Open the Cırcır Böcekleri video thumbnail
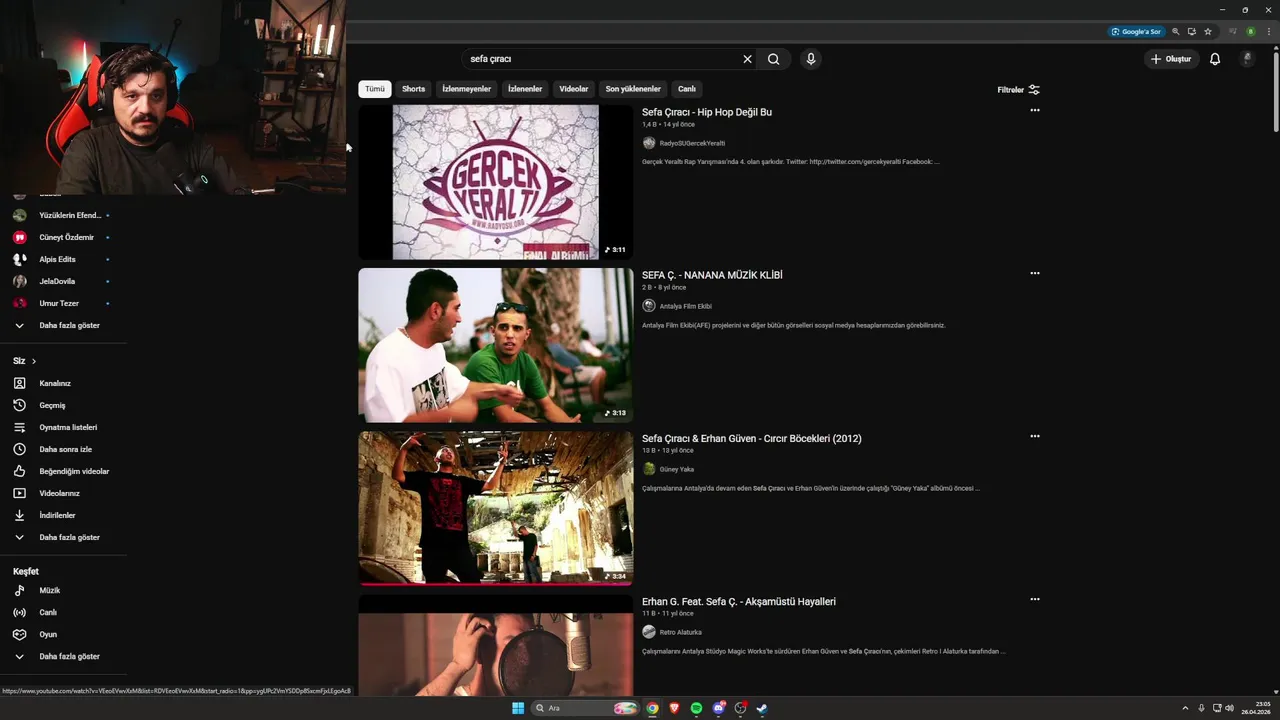The image size is (1280, 720). coord(496,508)
